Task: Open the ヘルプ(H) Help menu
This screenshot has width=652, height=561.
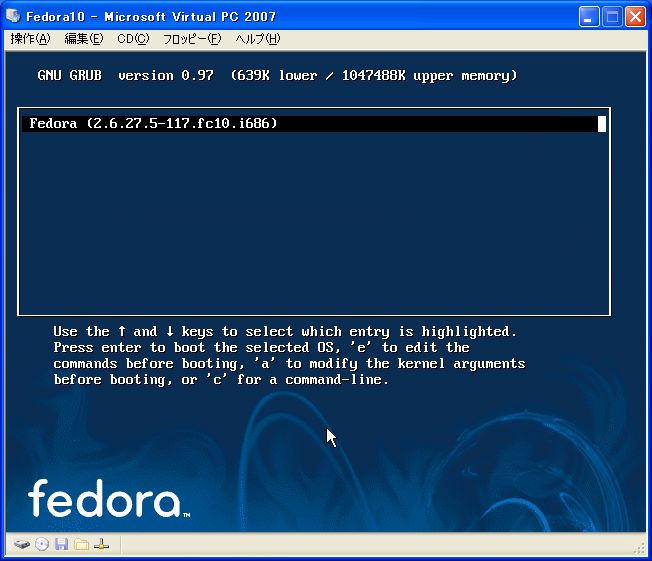Action: tap(258, 39)
